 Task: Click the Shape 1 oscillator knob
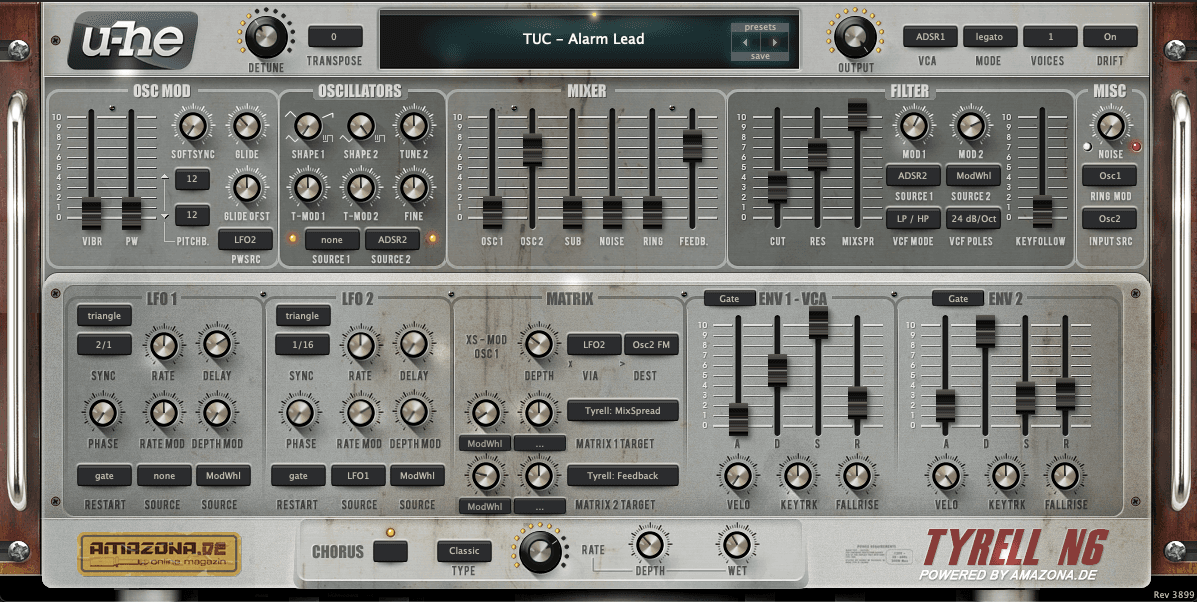308,126
